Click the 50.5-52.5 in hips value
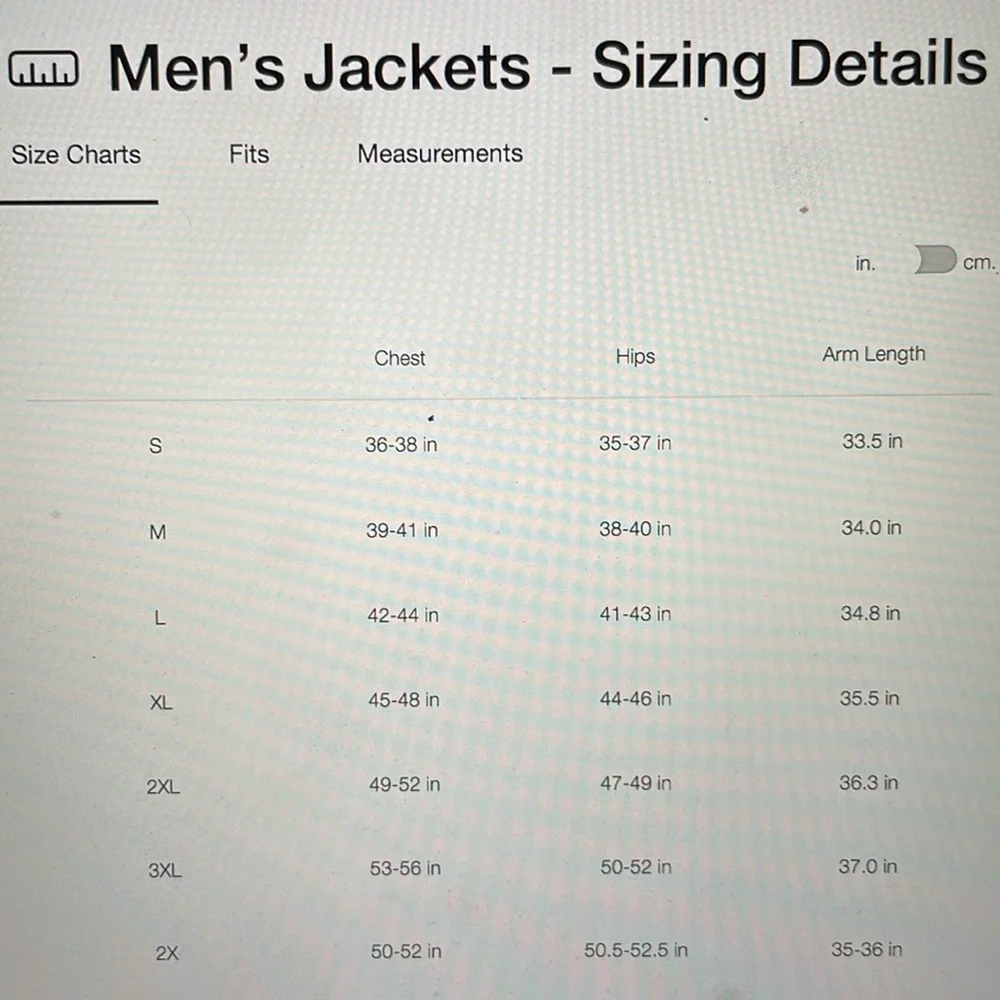 click(x=636, y=950)
